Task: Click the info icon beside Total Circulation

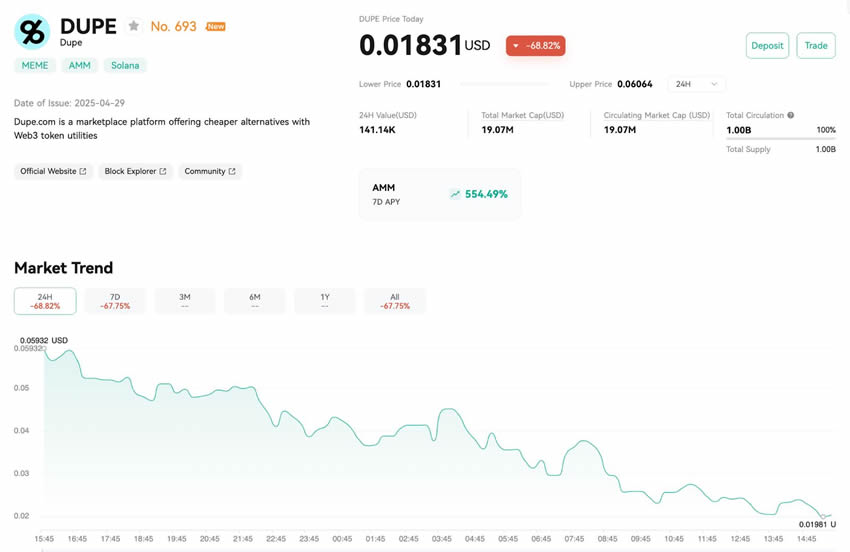Action: (x=790, y=115)
